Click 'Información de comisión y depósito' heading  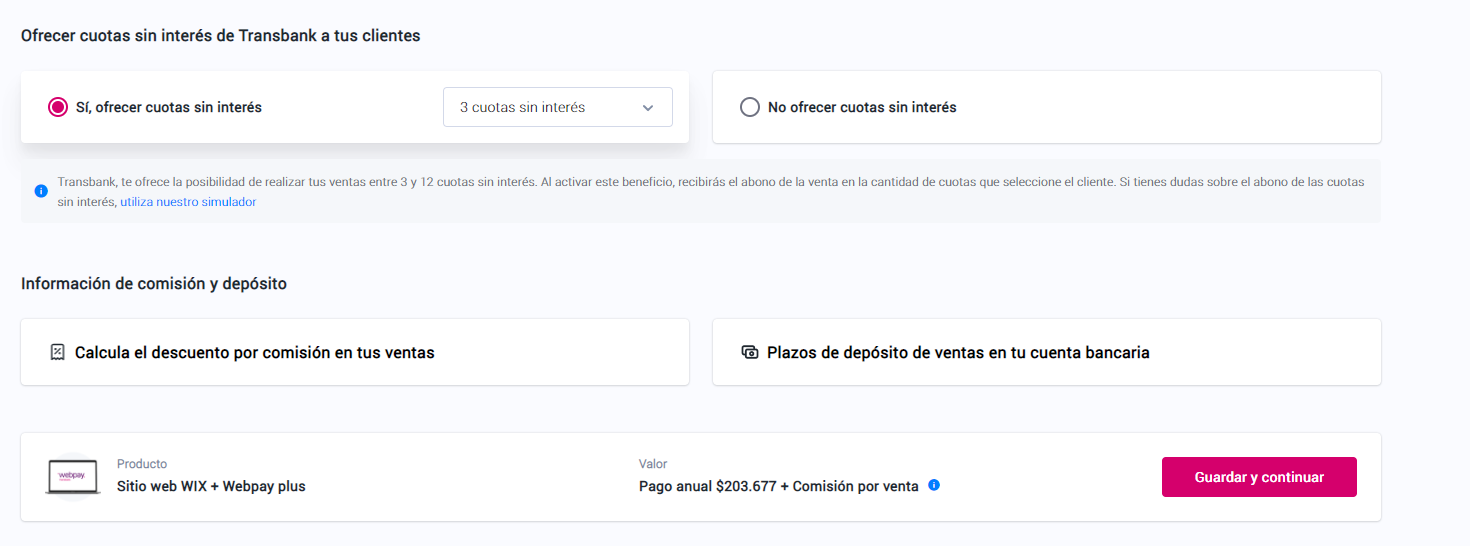pos(154,284)
